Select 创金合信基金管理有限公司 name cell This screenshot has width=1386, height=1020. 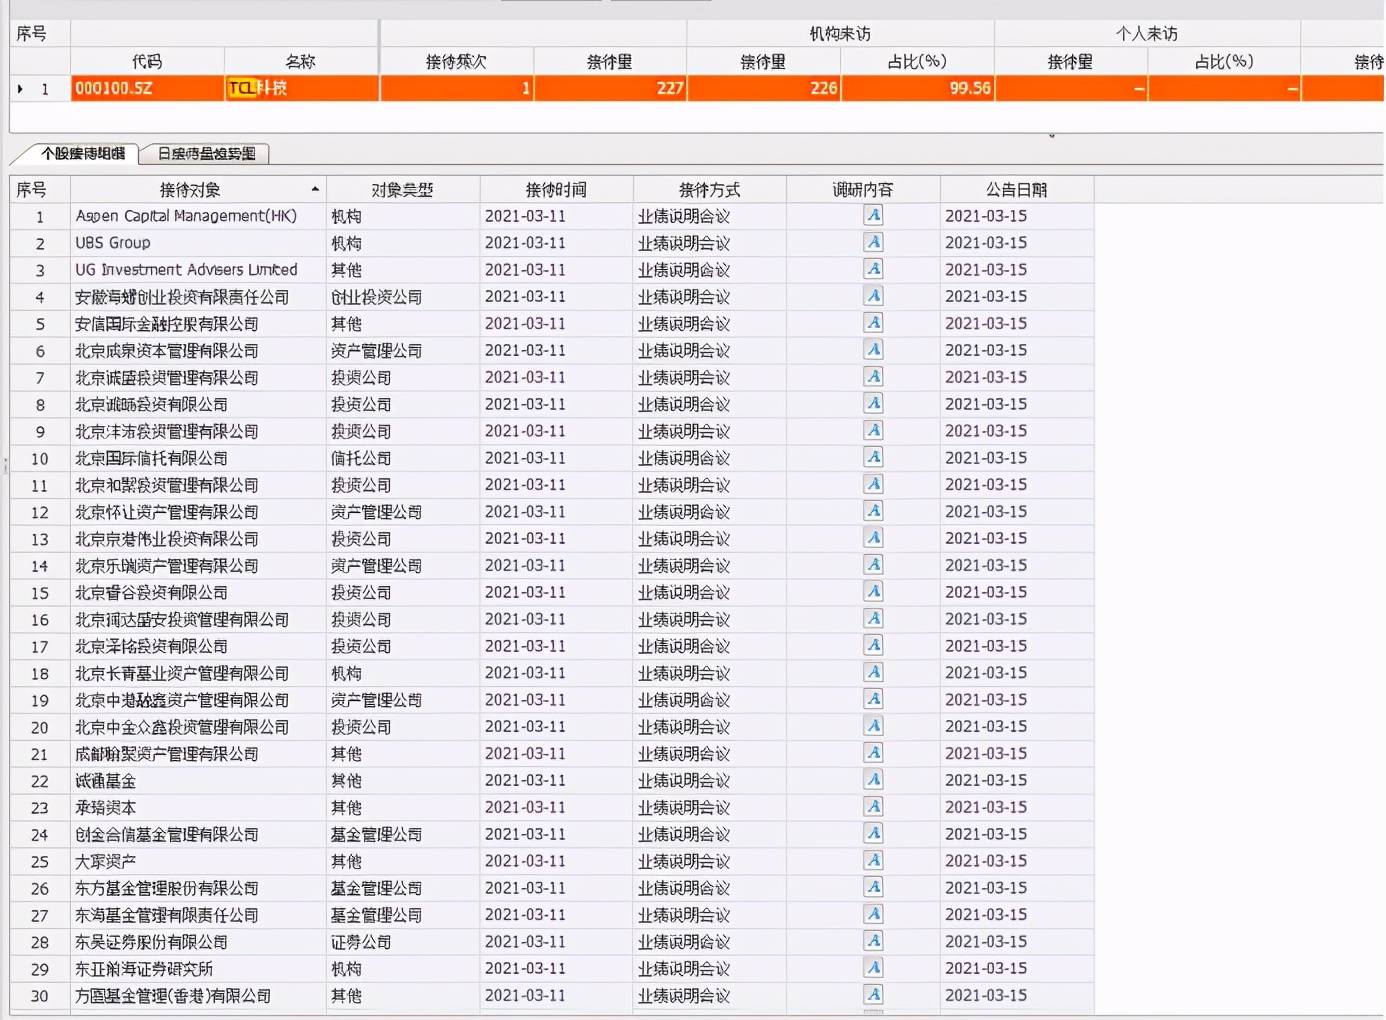coord(198,834)
